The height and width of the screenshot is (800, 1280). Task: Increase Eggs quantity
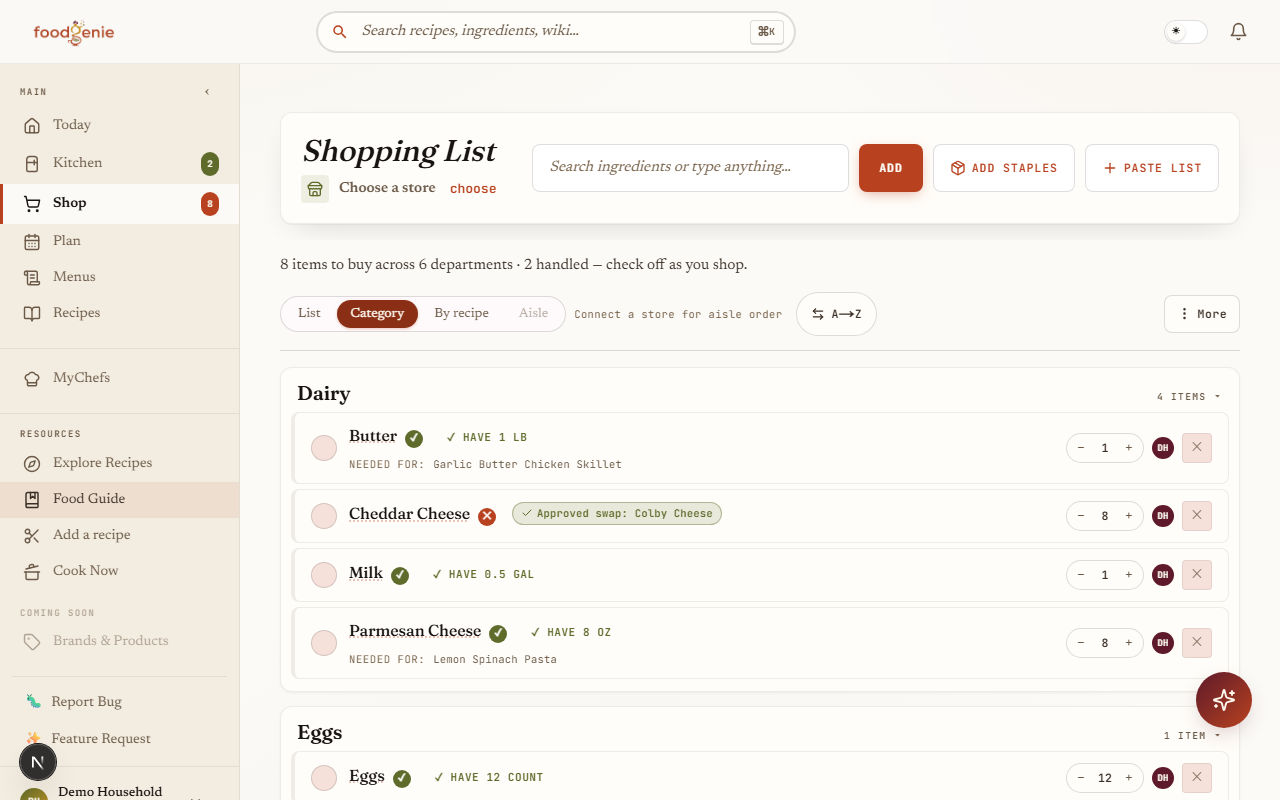(x=1129, y=778)
